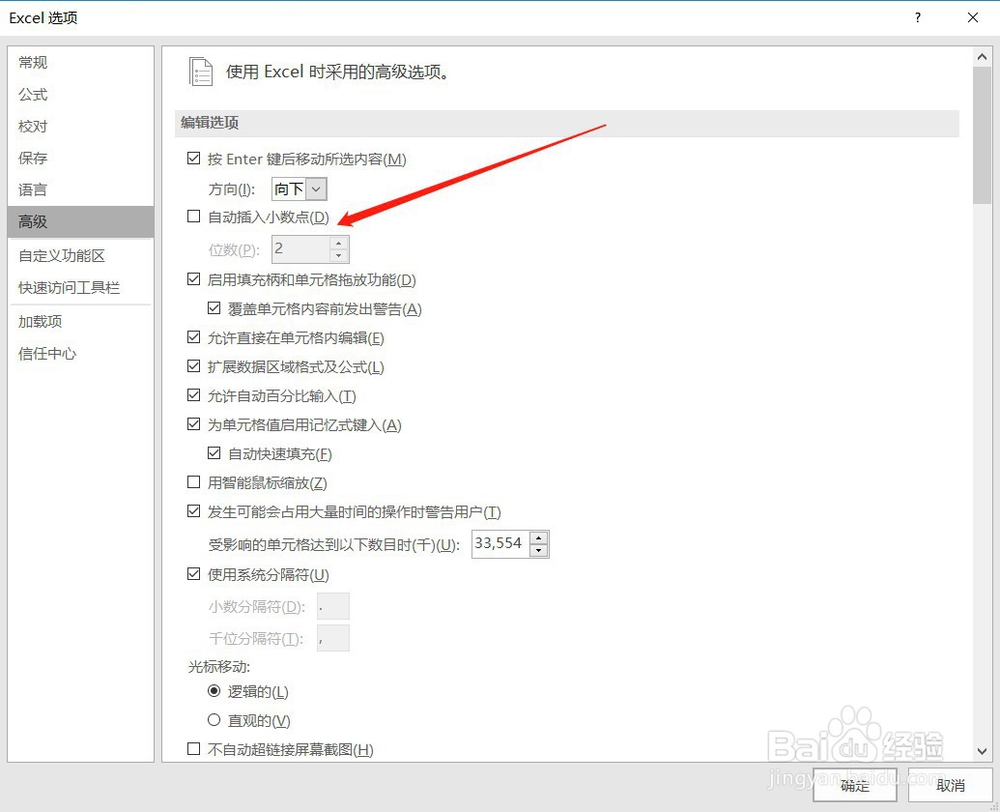Click the 确定 button
Screen dimensions: 1000x812
tap(855, 785)
